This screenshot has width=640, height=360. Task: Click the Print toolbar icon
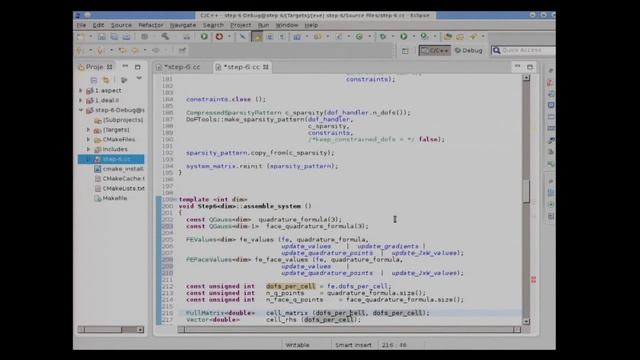tap(127, 37)
